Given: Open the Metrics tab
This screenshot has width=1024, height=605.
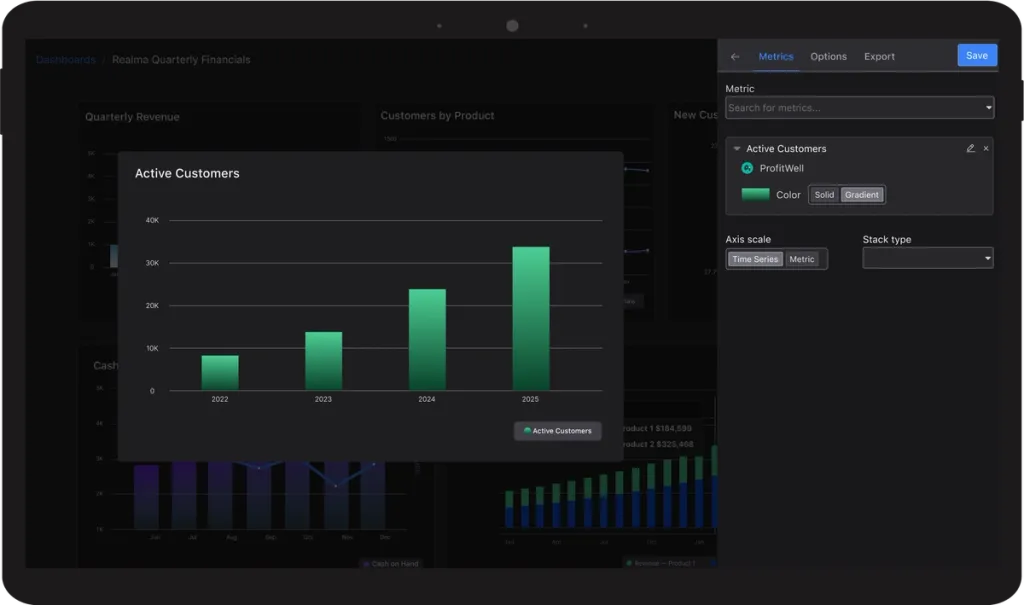Looking at the screenshot, I should 776,57.
